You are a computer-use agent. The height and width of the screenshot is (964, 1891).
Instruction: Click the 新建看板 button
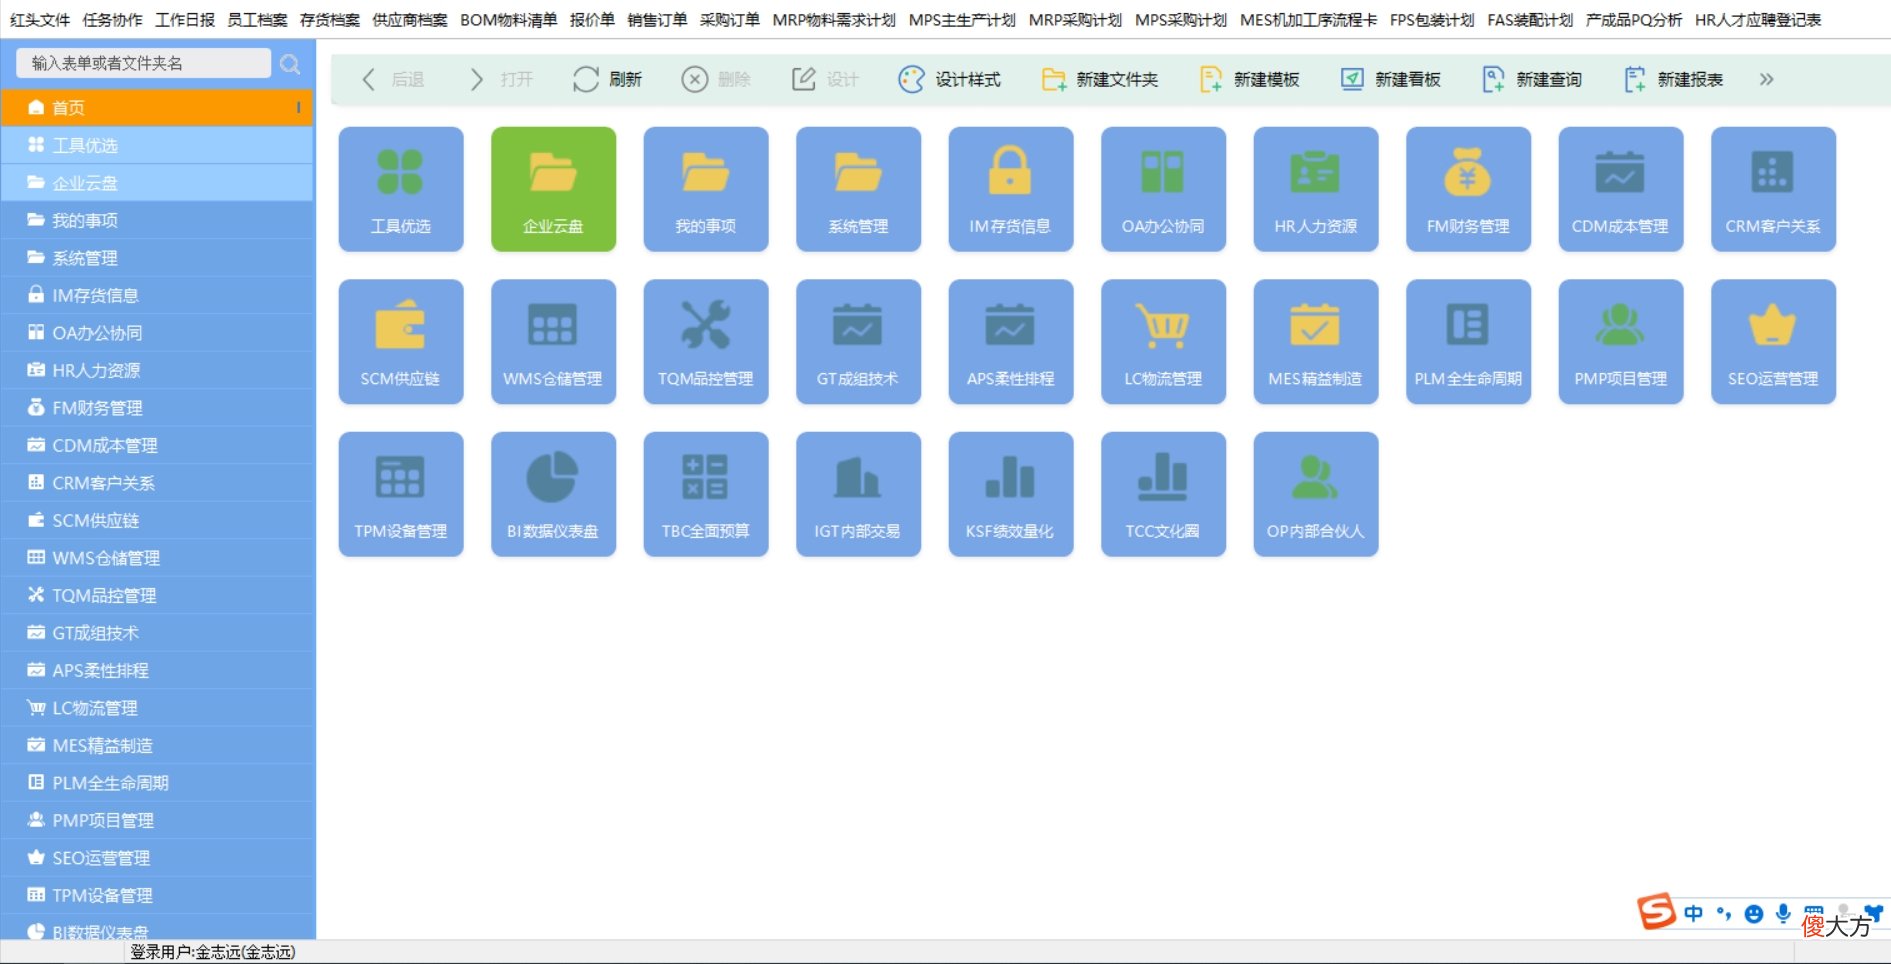click(1390, 79)
